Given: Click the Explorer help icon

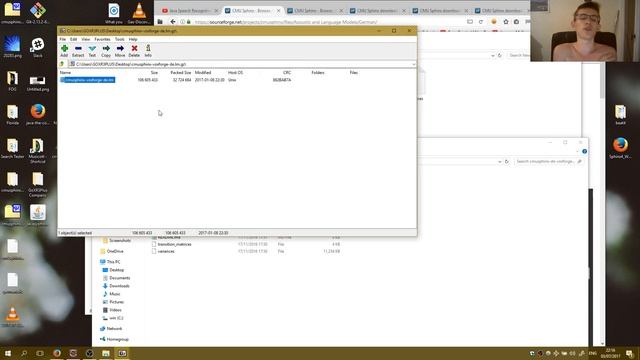Looking at the screenshot, I should 584,151.
